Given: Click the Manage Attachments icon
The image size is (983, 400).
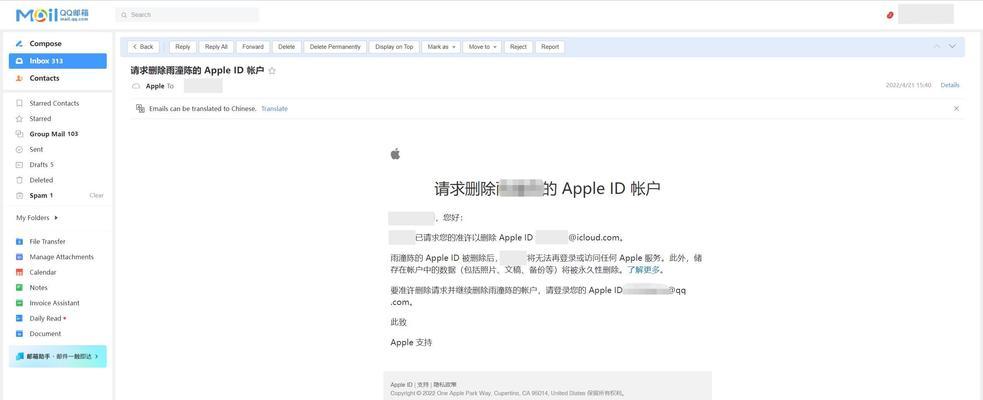Looking at the screenshot, I should tap(19, 257).
